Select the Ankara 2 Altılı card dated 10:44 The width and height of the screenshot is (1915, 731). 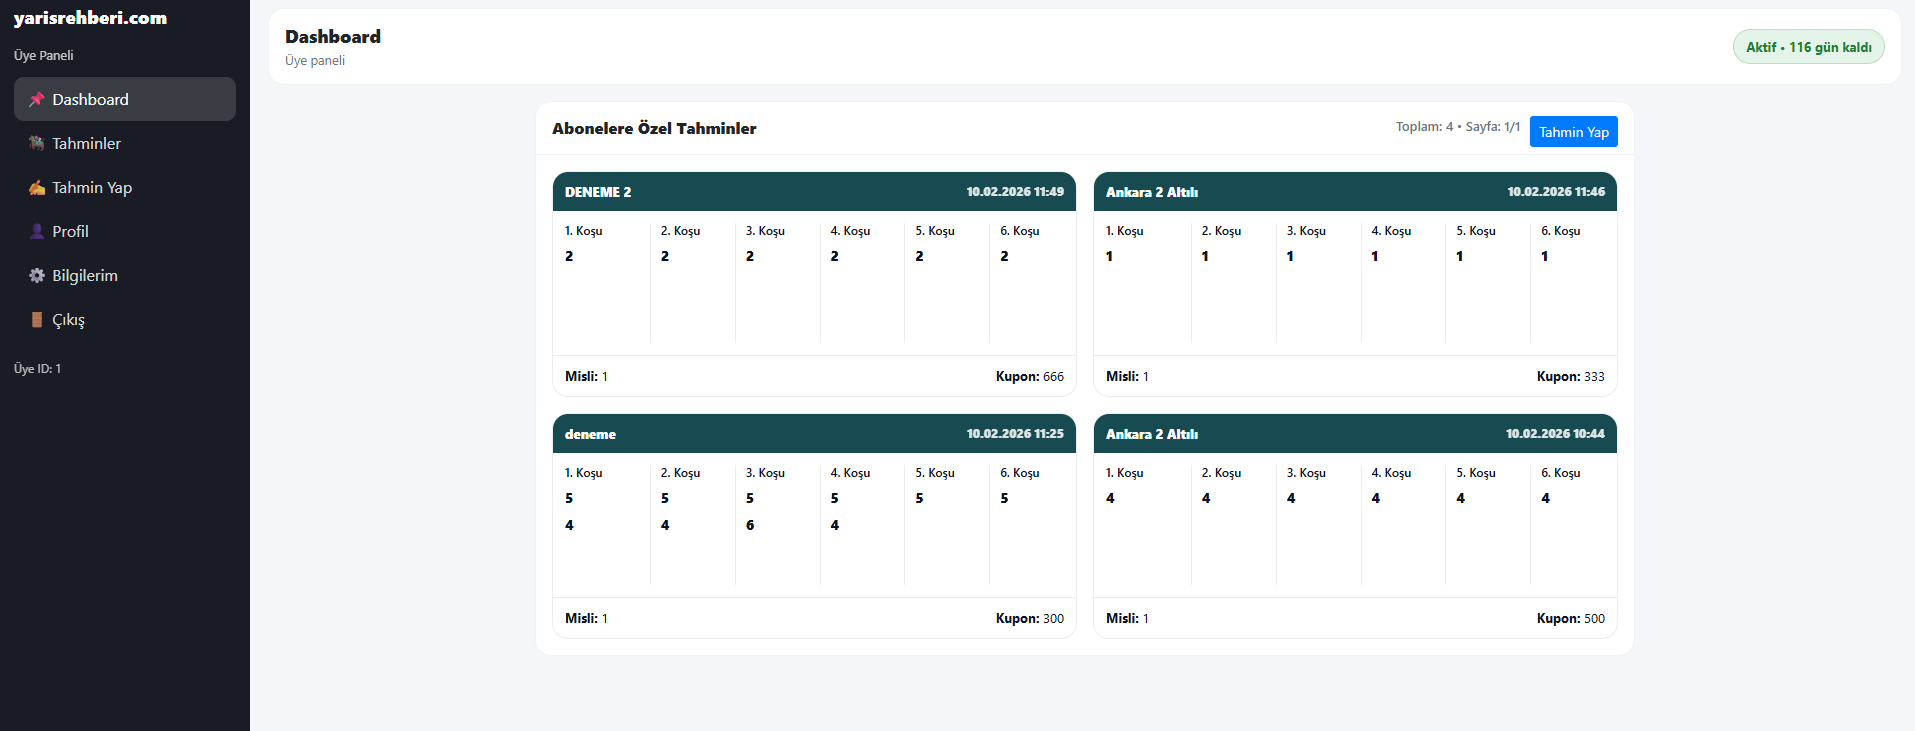1355,434
